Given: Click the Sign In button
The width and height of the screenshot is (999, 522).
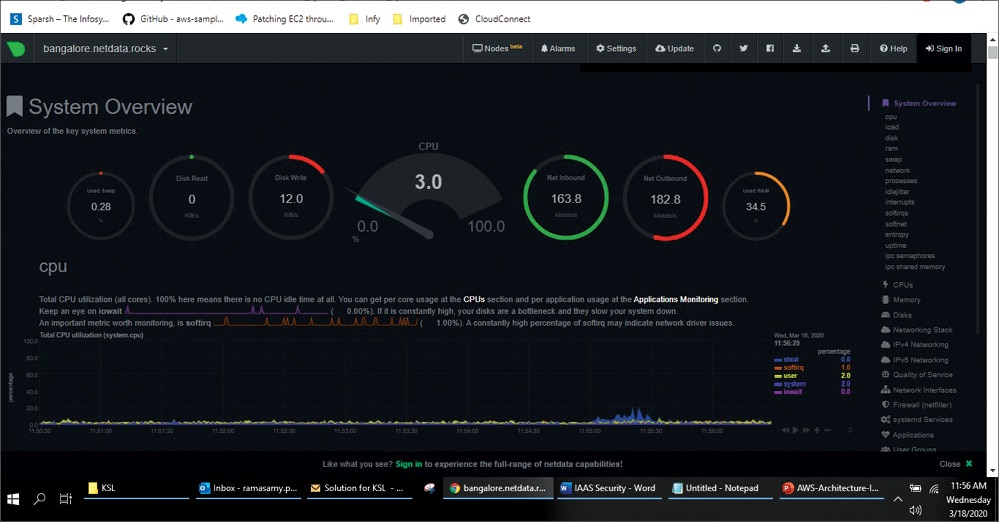Looking at the screenshot, I should [x=943, y=48].
